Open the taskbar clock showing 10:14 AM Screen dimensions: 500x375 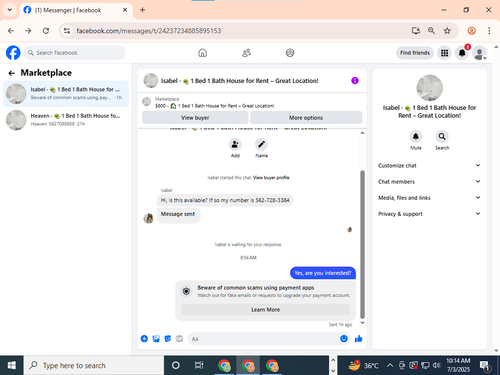click(x=458, y=365)
